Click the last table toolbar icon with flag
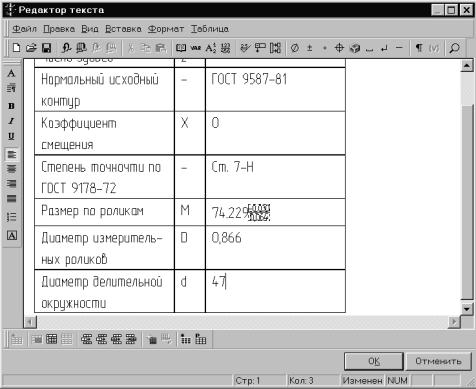 coord(201,339)
